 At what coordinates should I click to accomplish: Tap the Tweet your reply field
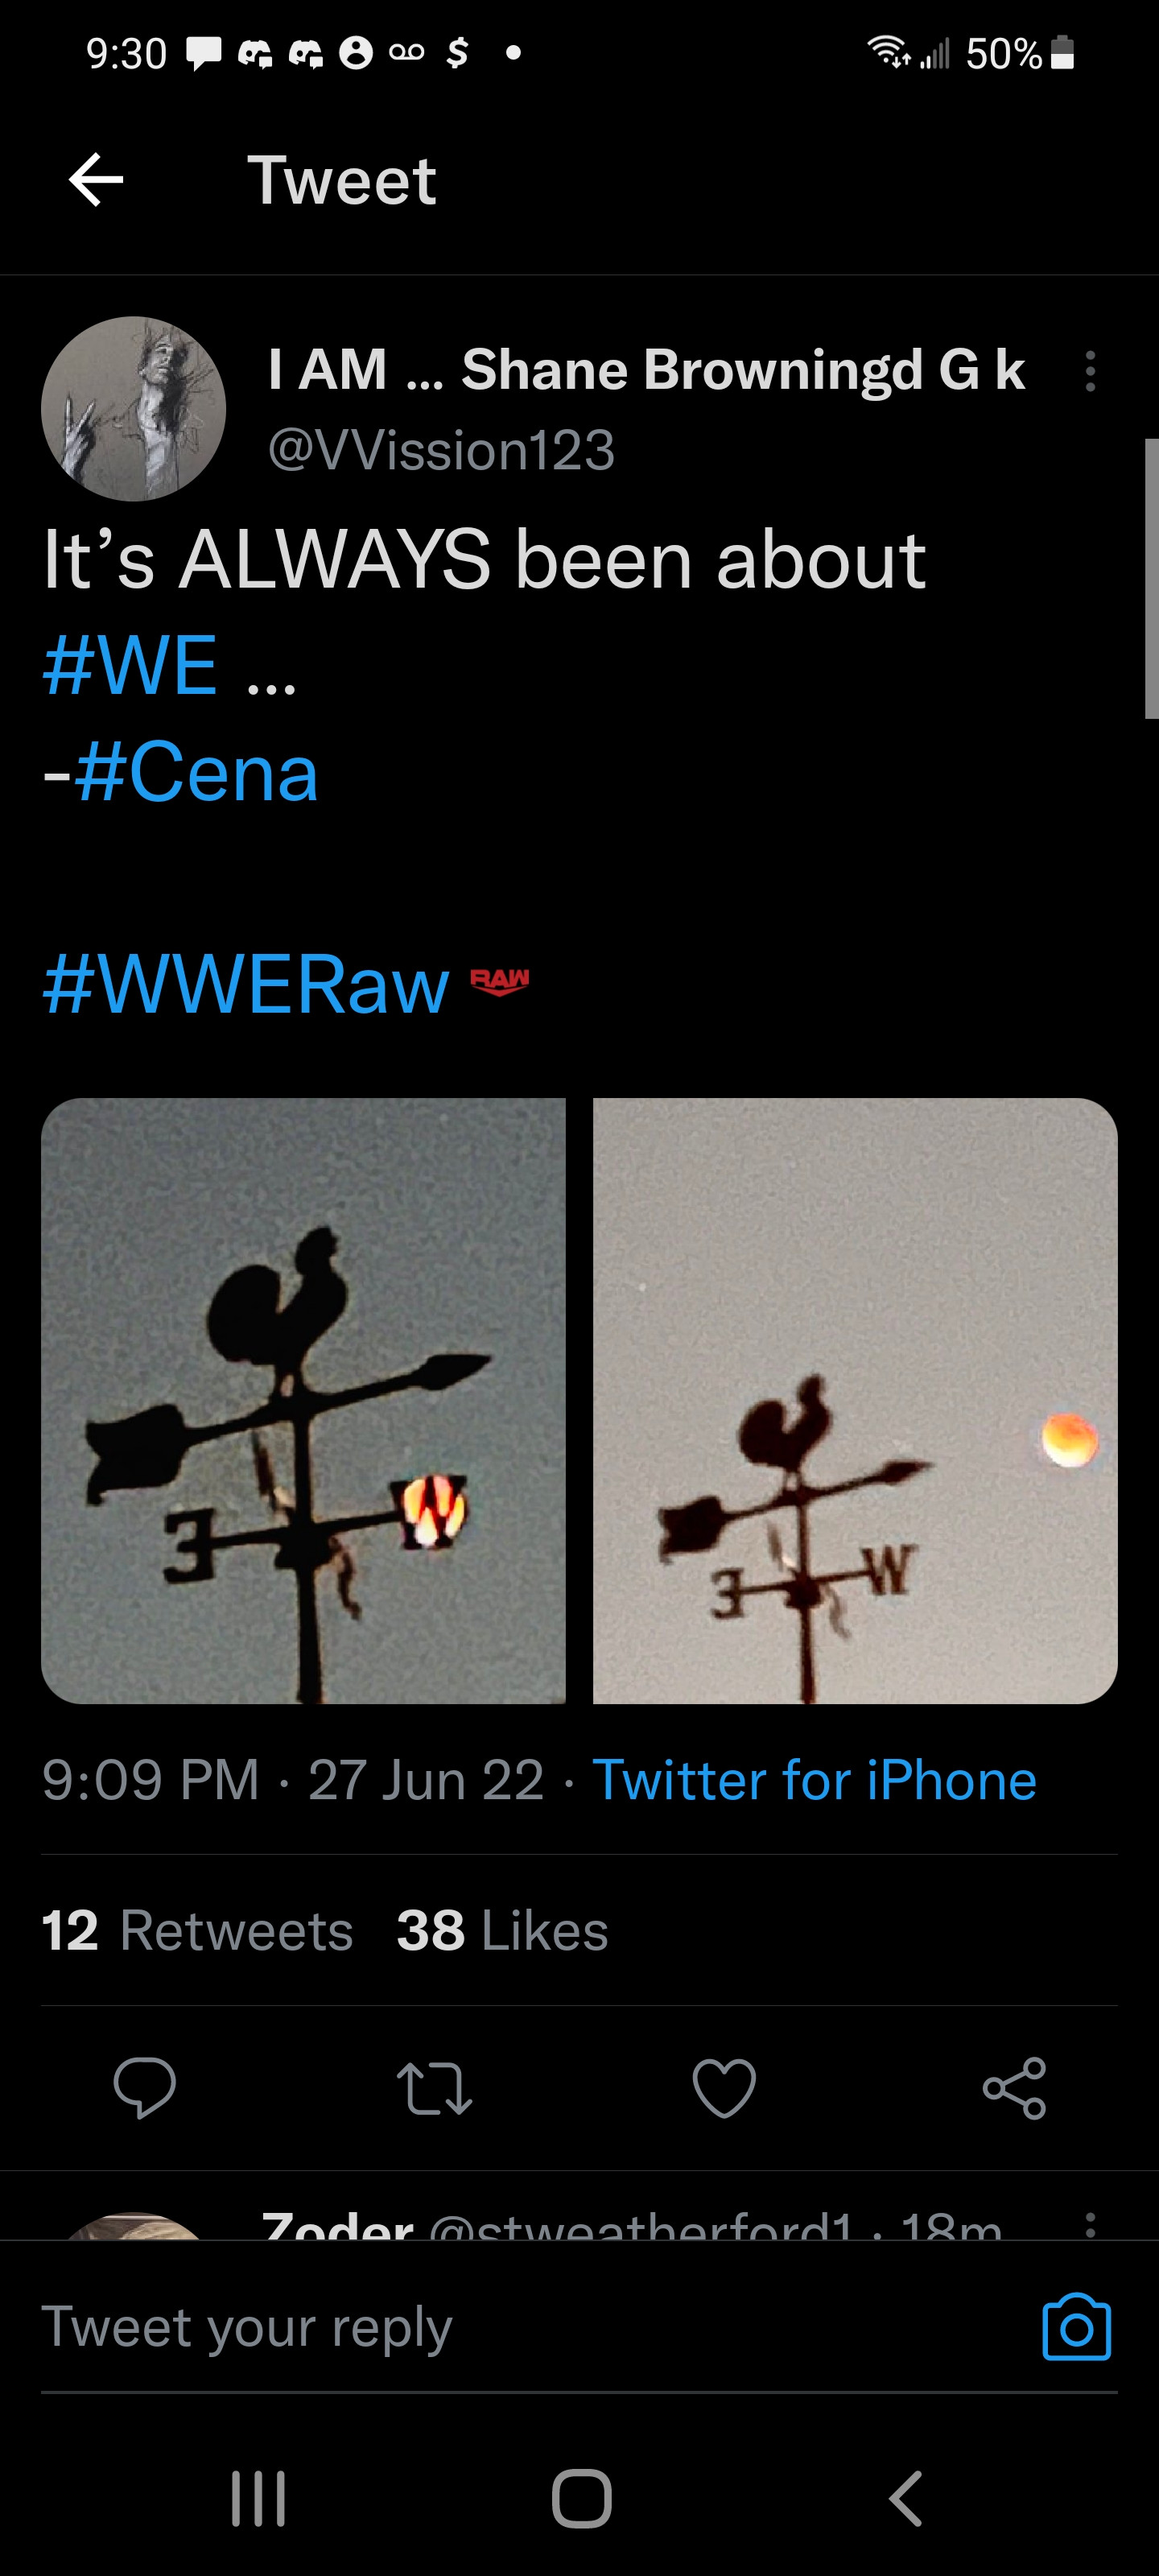500,2327
